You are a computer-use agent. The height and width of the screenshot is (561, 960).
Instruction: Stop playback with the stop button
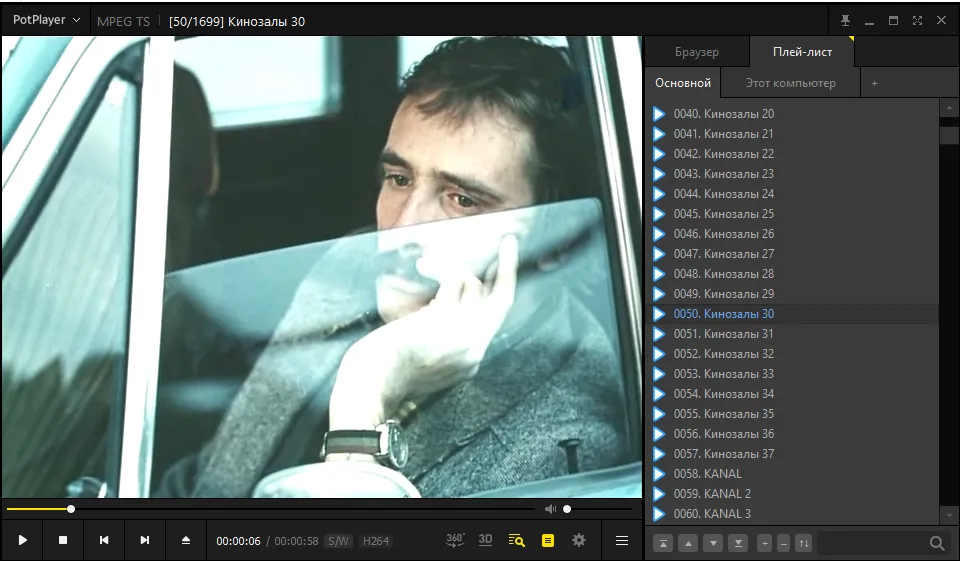point(63,540)
